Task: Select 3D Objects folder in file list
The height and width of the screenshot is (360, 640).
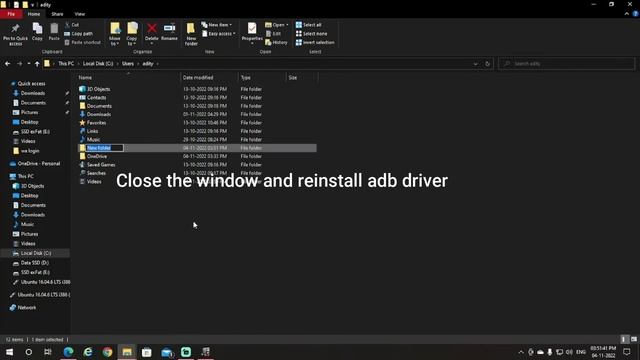Action: click(x=98, y=89)
